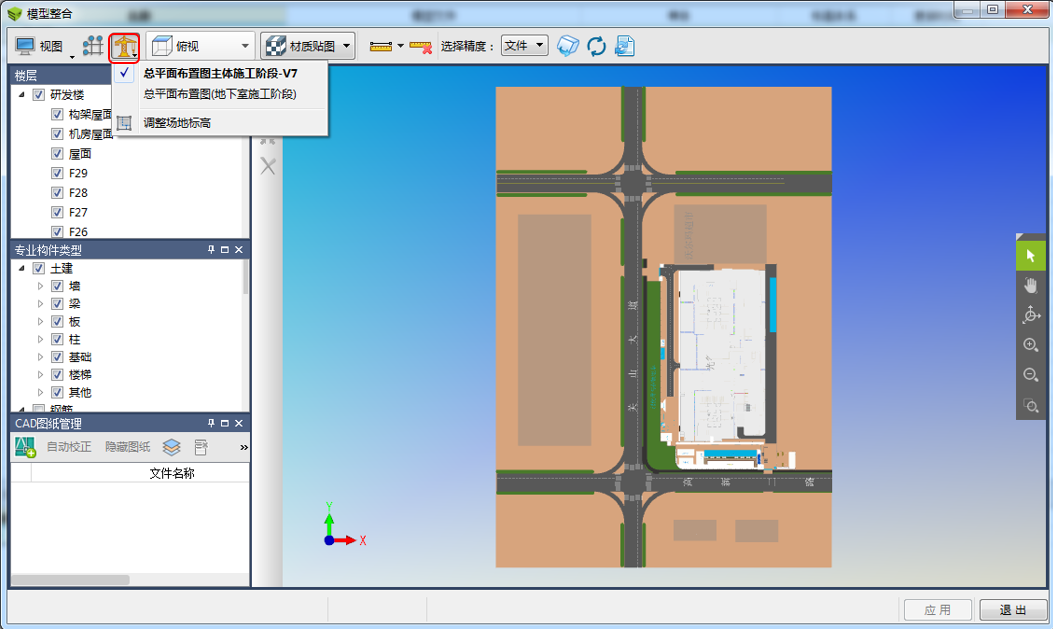The height and width of the screenshot is (630, 1053).
Task: Select the F26 floor row
Action: click(x=78, y=232)
